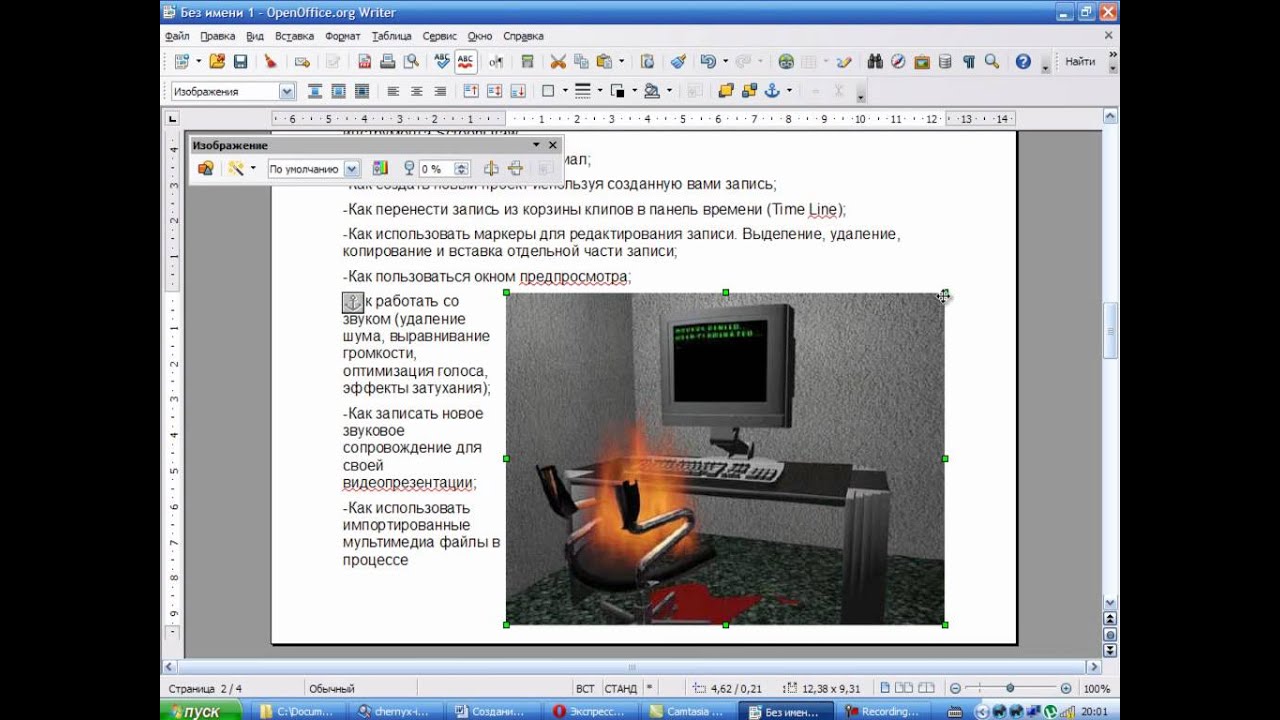Adjust the zoom slider in status bar
The height and width of the screenshot is (720, 1280).
[1009, 689]
